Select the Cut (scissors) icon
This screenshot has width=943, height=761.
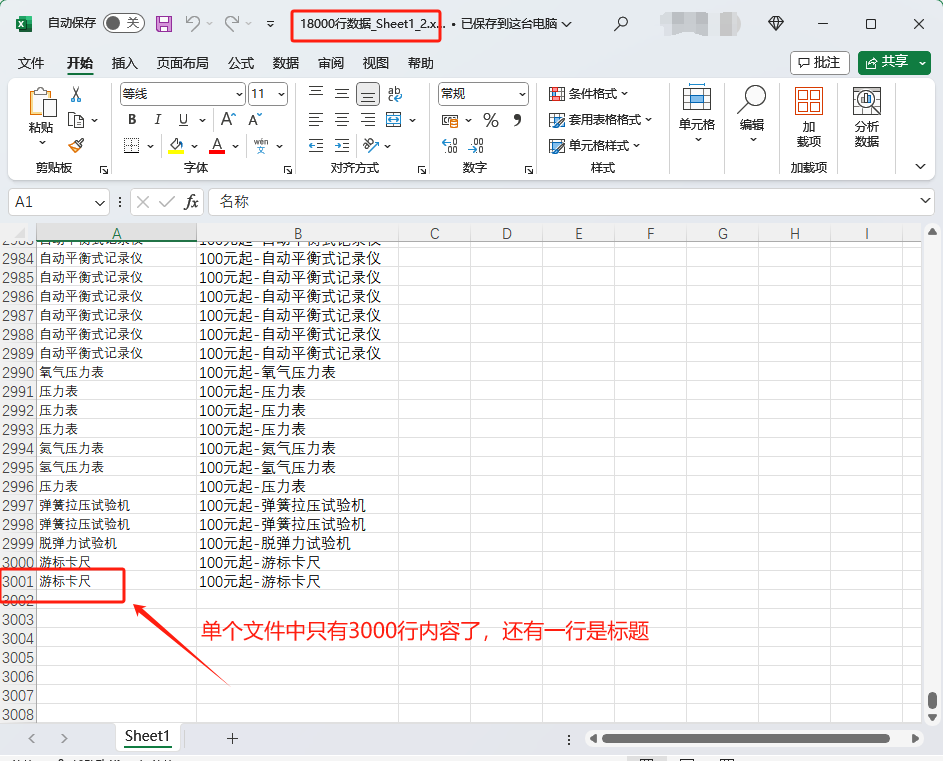76,95
